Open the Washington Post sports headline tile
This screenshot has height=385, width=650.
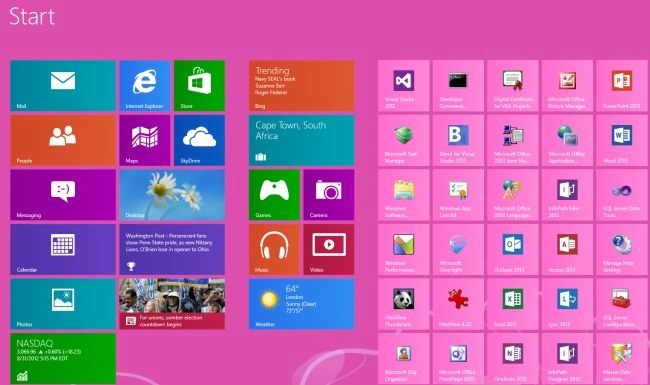coord(172,249)
